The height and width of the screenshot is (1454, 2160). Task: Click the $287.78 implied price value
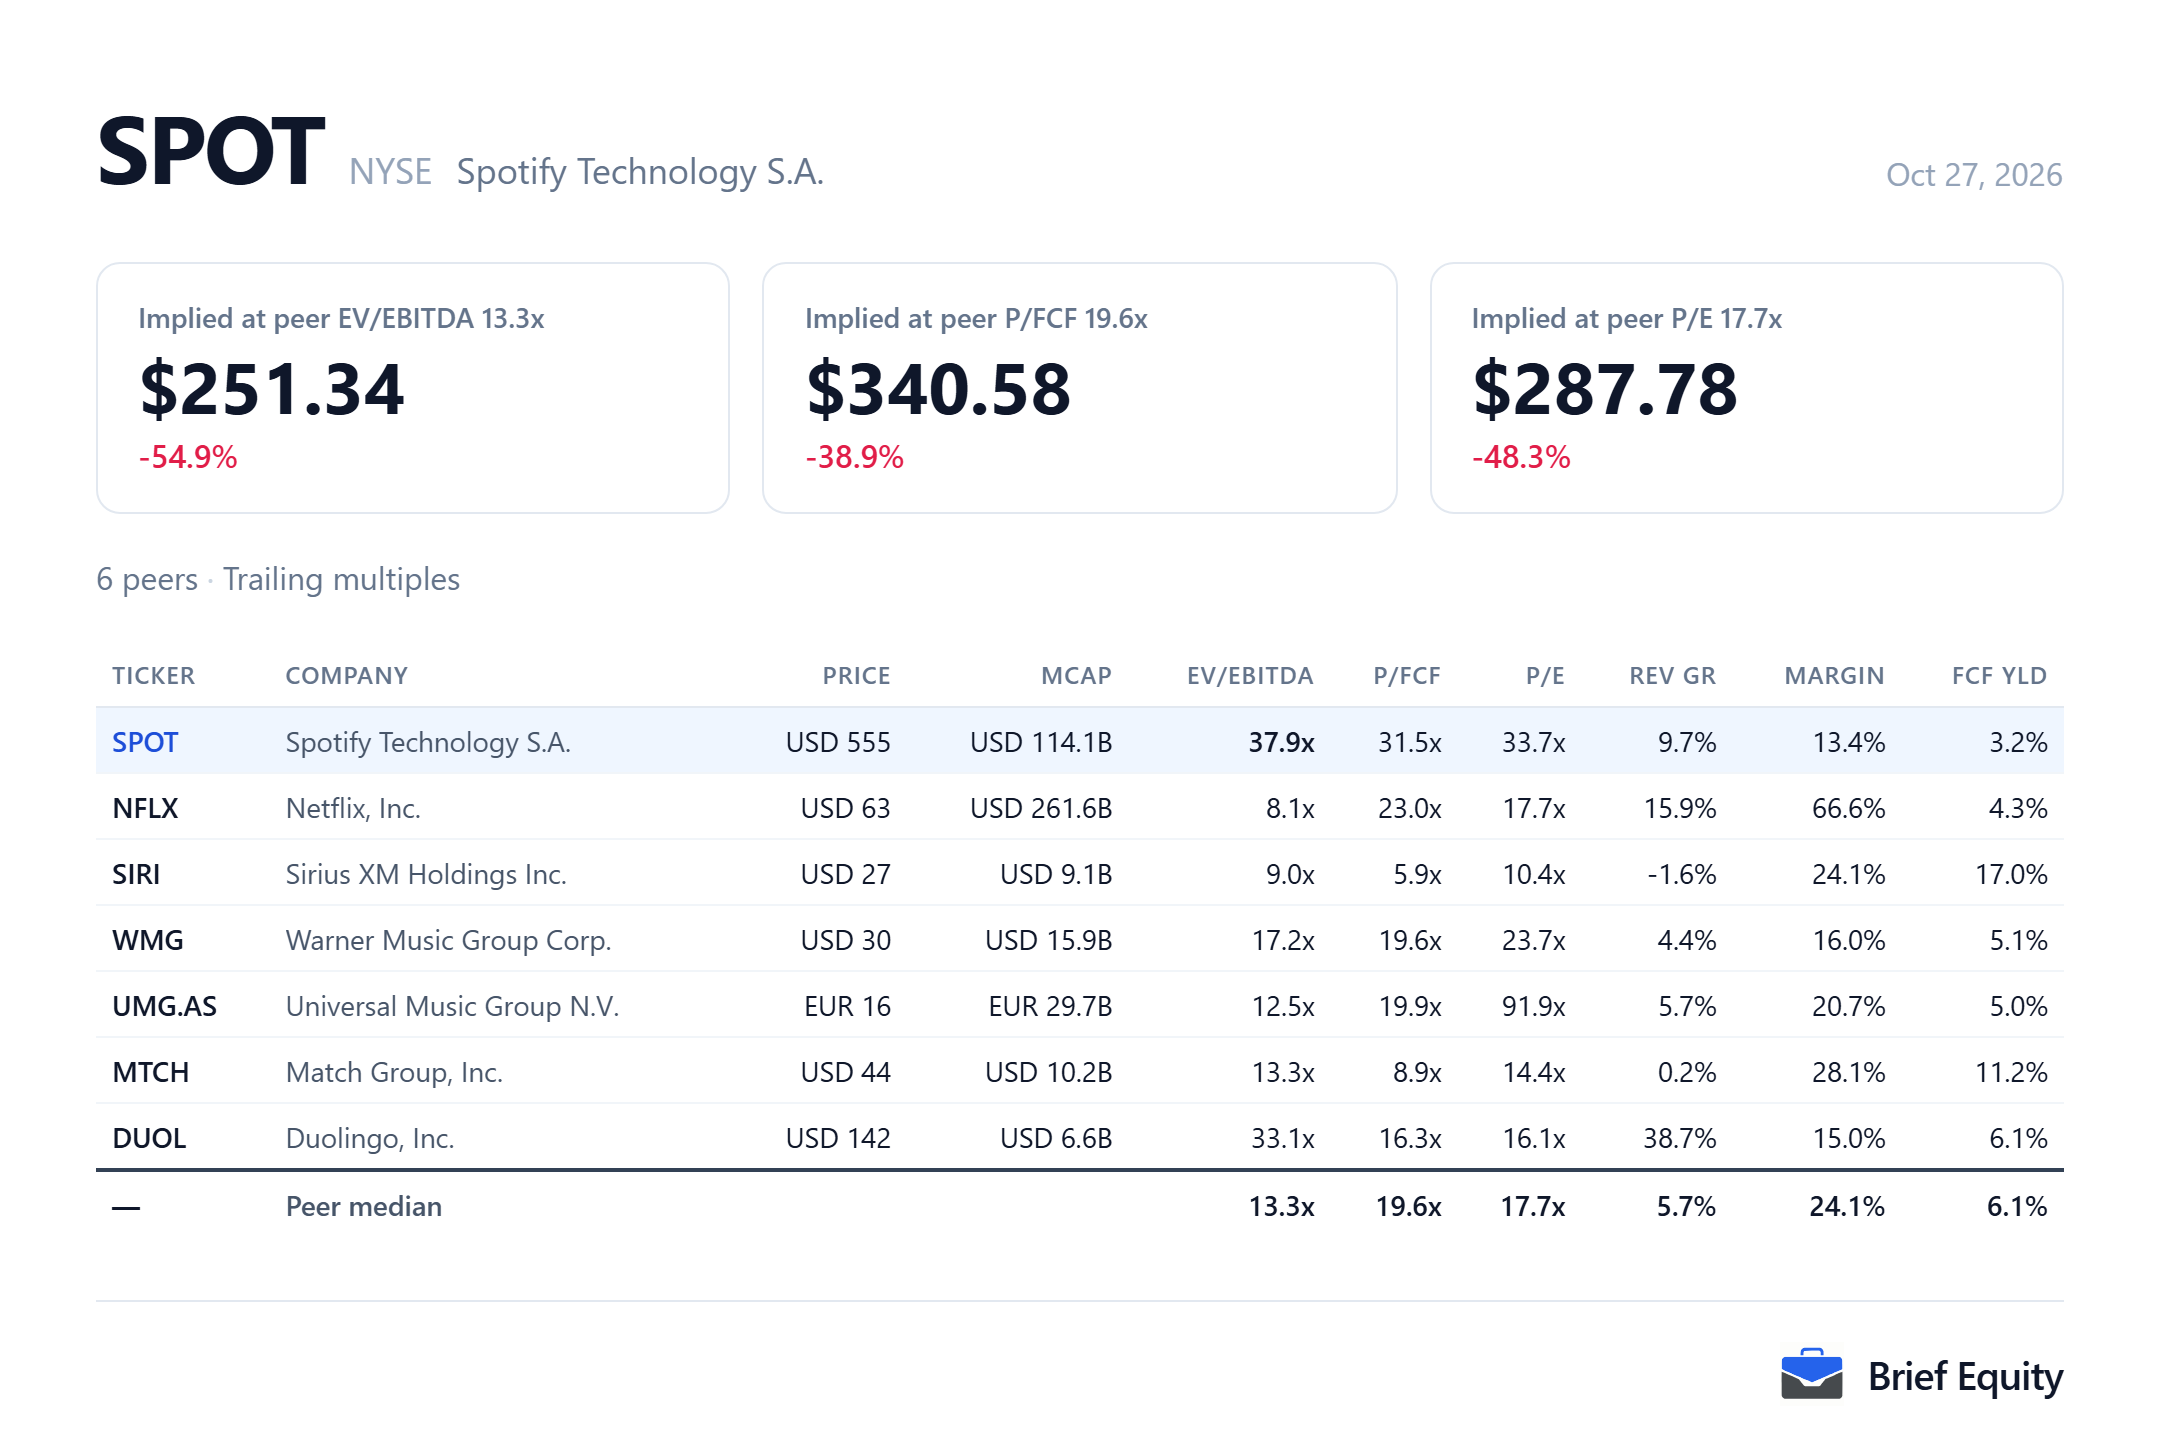[x=1605, y=389]
